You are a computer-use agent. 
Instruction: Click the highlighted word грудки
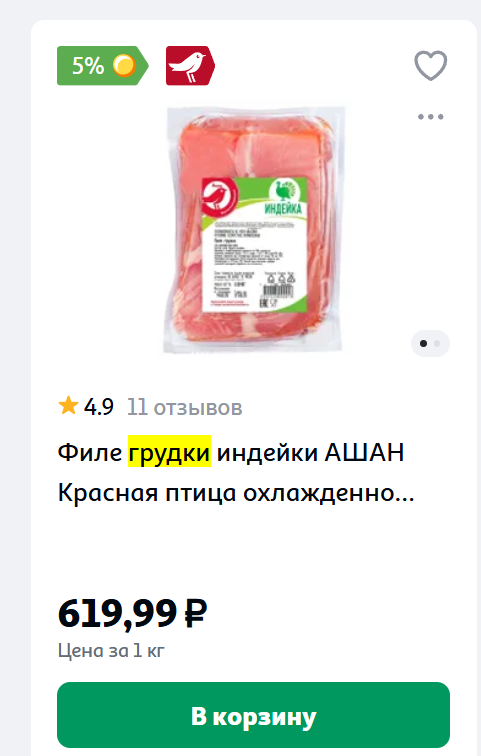tap(169, 452)
